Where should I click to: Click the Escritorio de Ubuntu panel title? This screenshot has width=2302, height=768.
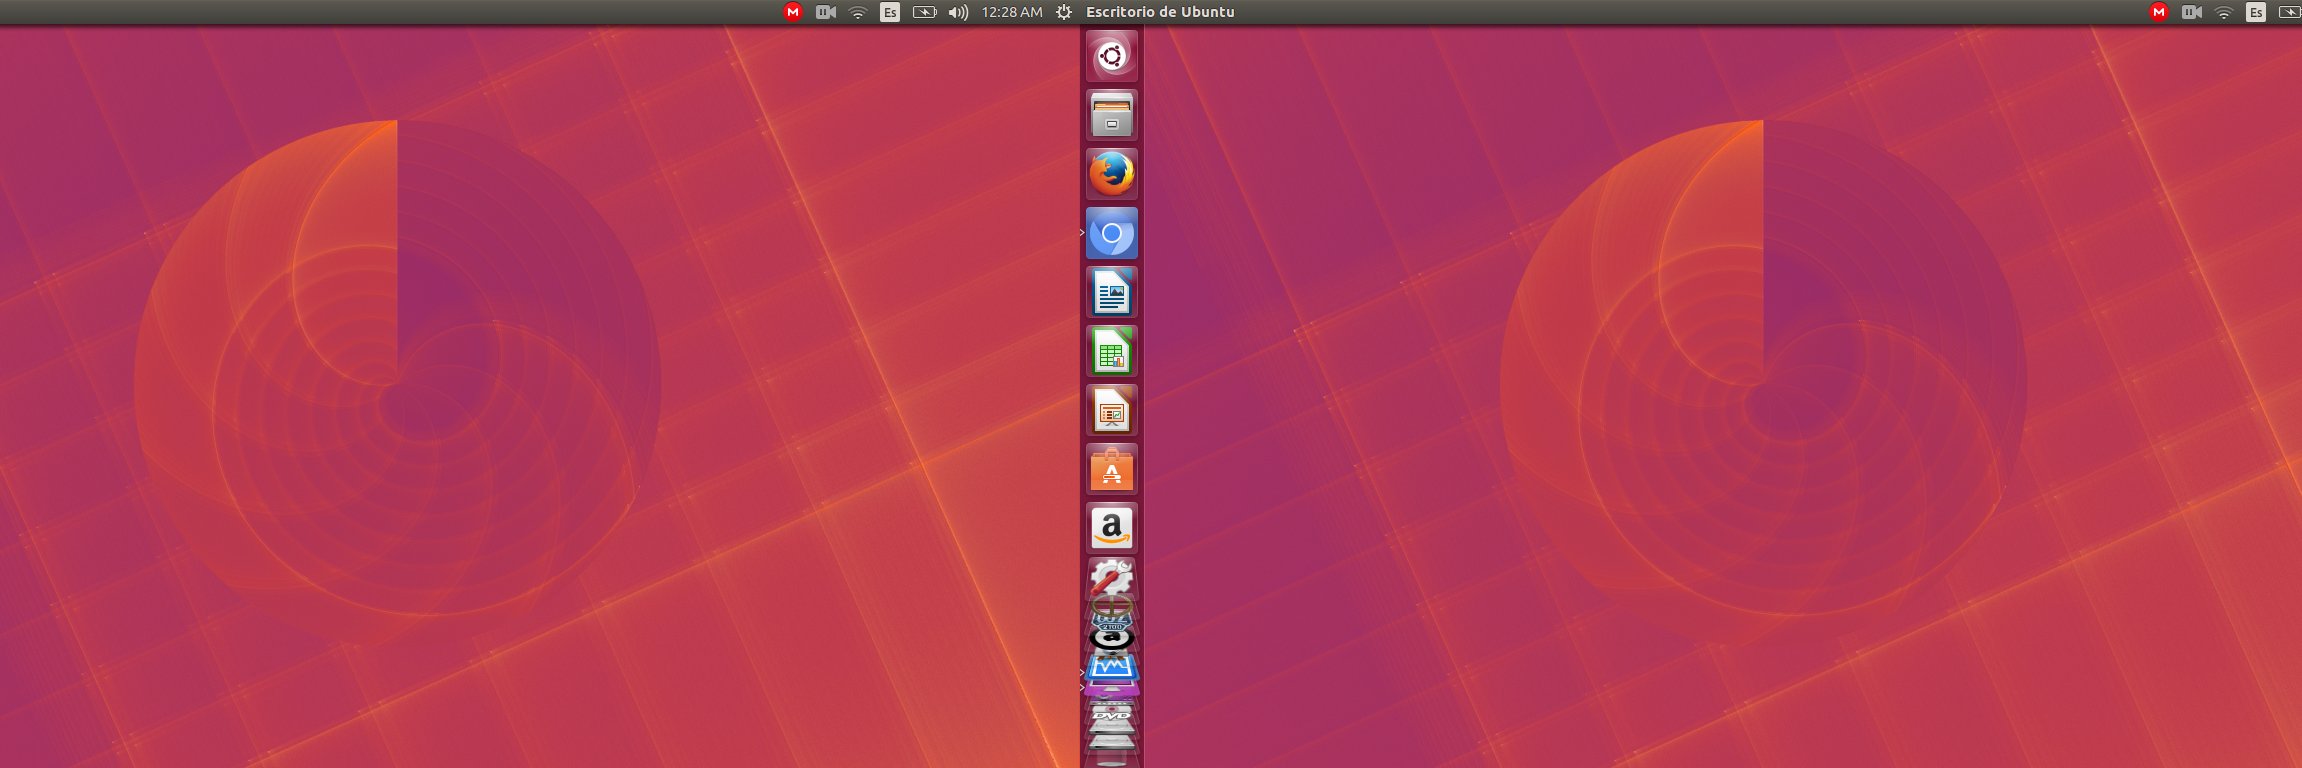pyautogui.click(x=1160, y=12)
